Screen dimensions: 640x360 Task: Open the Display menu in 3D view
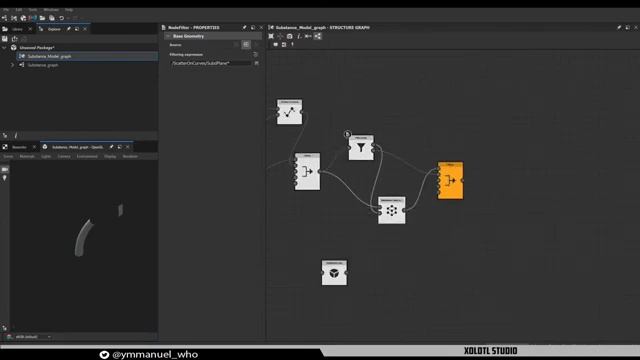pos(110,156)
